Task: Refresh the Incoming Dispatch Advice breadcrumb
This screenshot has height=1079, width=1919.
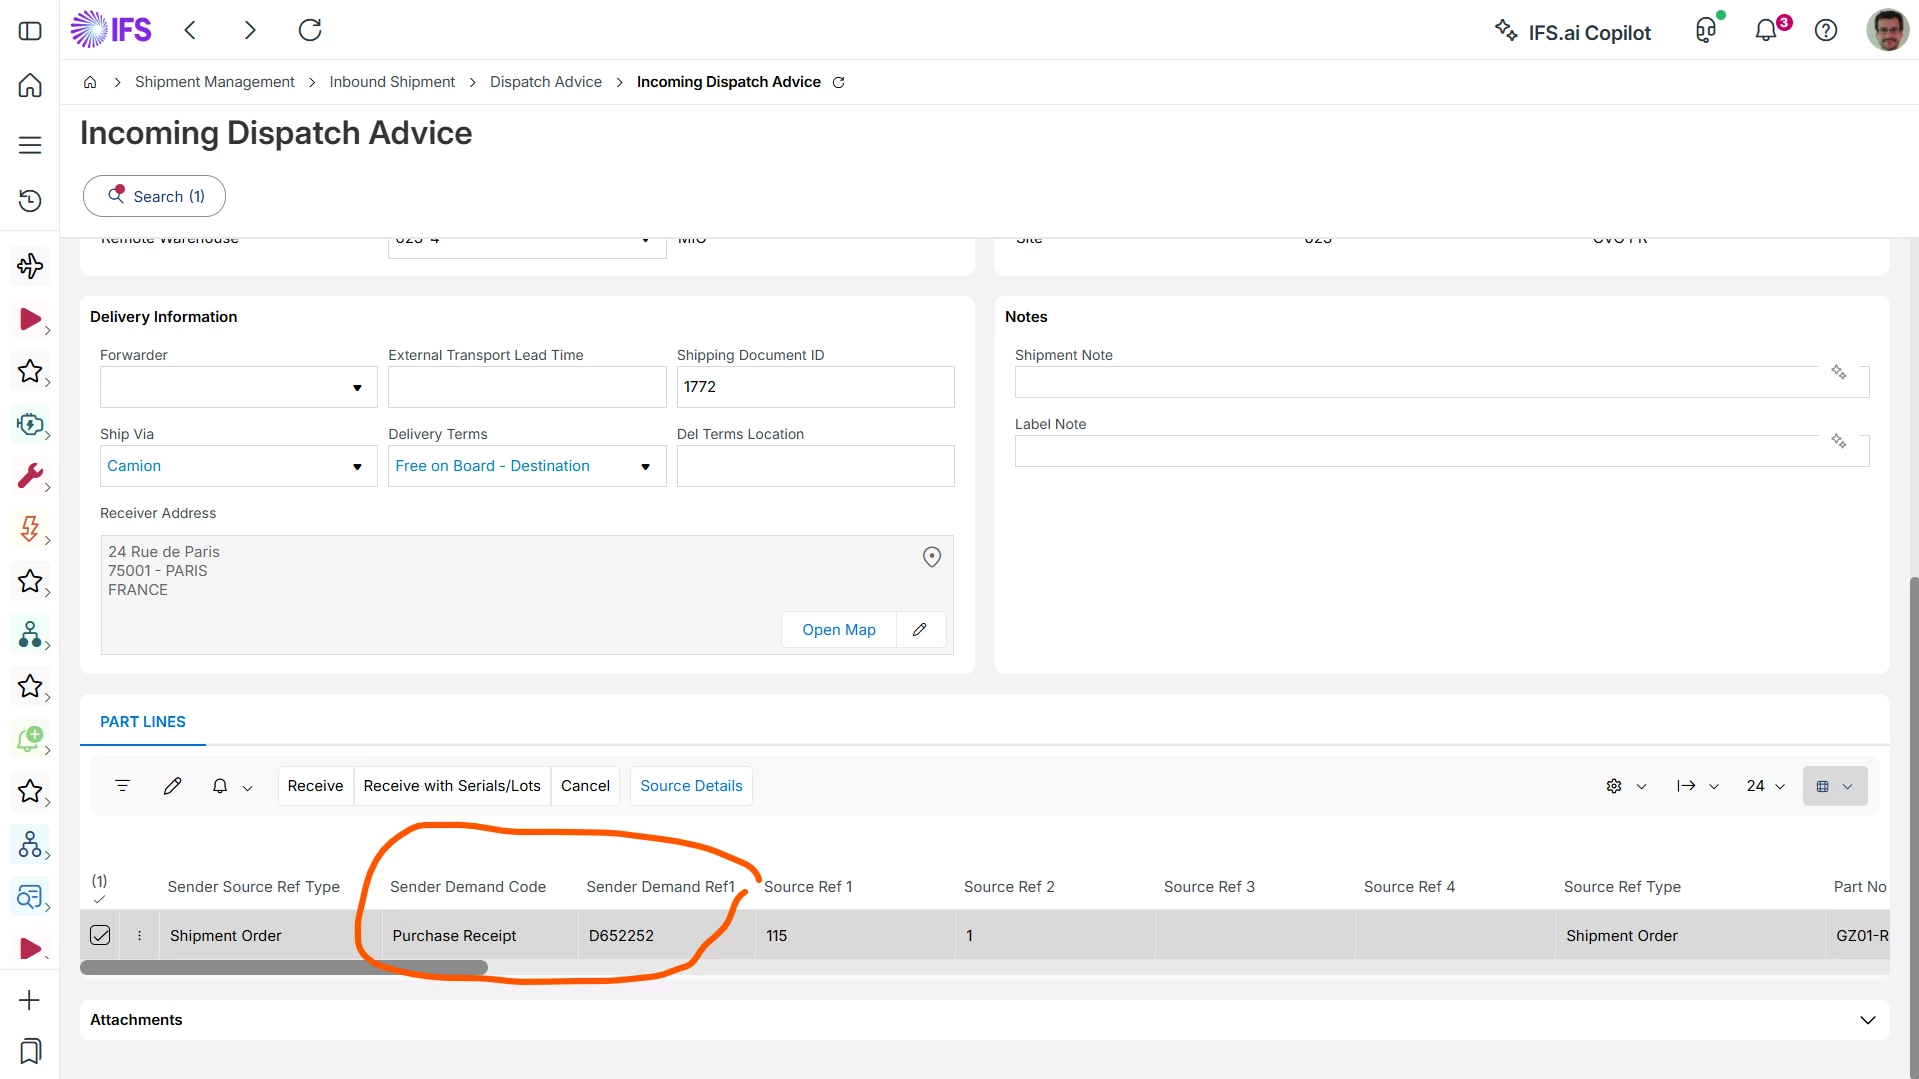Action: coord(839,82)
